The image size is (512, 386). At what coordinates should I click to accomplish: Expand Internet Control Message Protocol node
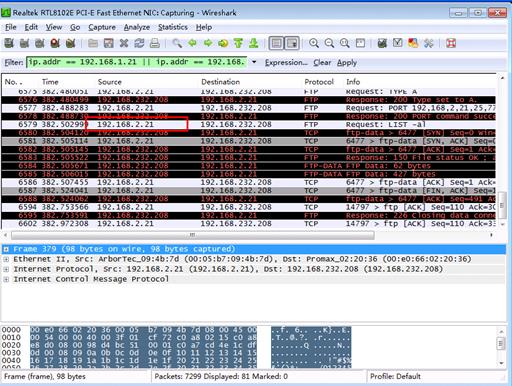6,279
